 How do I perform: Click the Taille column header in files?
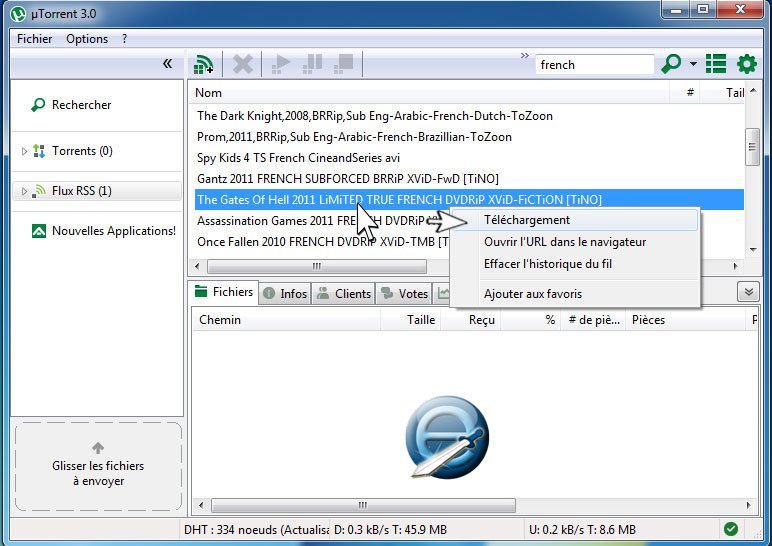coord(411,320)
